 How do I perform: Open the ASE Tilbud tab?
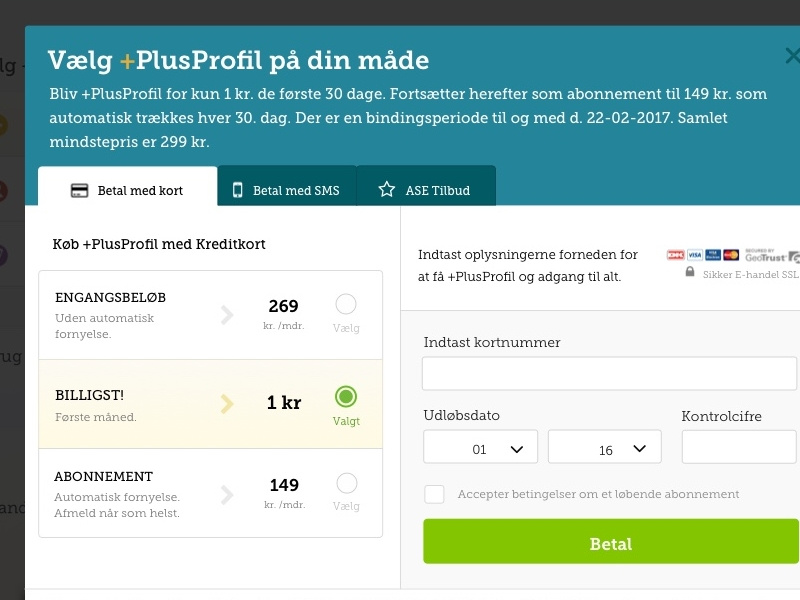click(426, 186)
